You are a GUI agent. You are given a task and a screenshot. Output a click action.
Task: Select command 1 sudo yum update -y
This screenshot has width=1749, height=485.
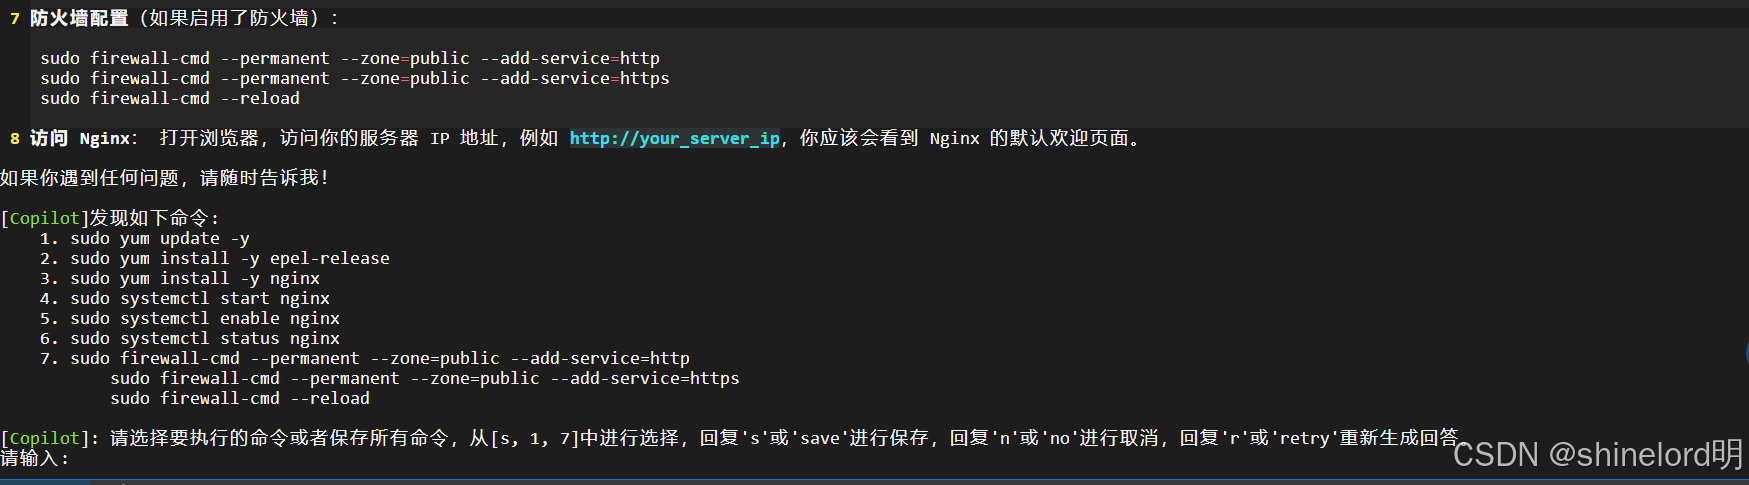145,238
